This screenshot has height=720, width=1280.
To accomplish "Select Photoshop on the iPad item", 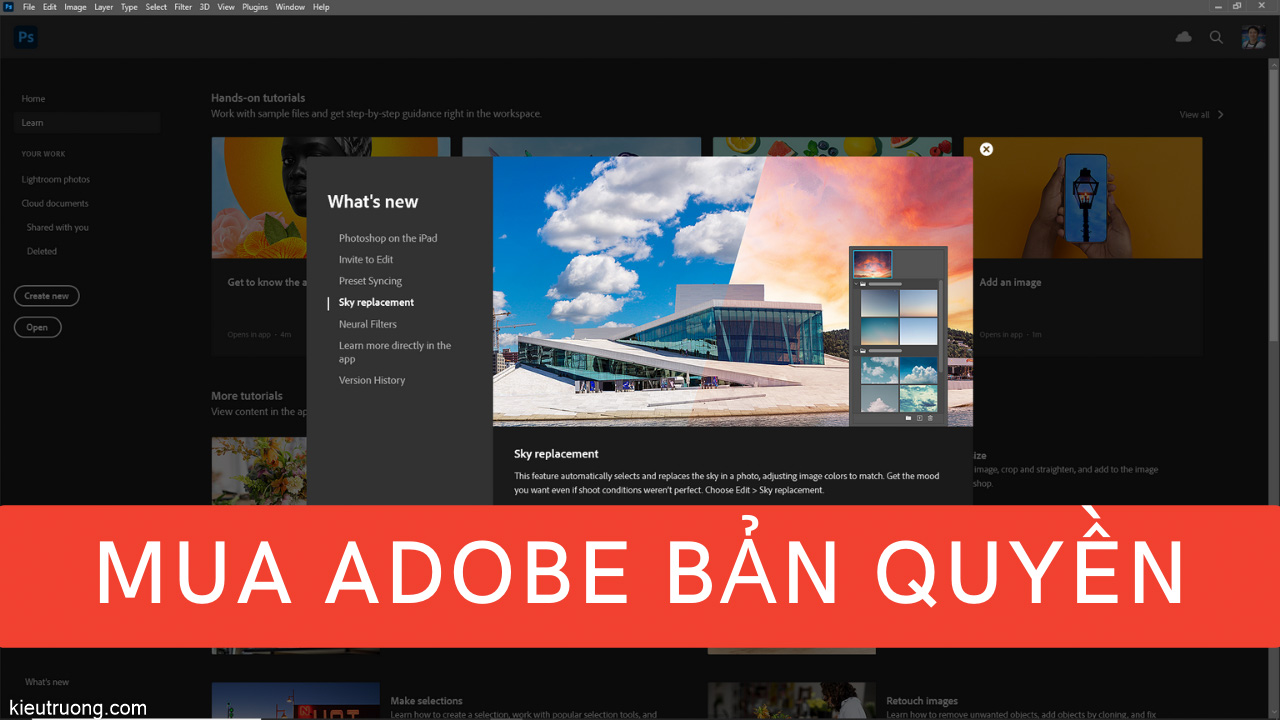I will [x=388, y=238].
